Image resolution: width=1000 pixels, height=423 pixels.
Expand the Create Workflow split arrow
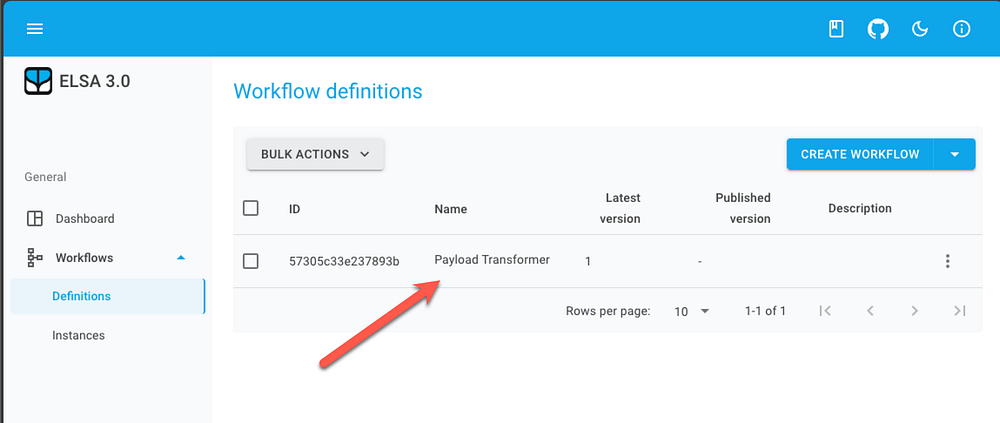955,154
